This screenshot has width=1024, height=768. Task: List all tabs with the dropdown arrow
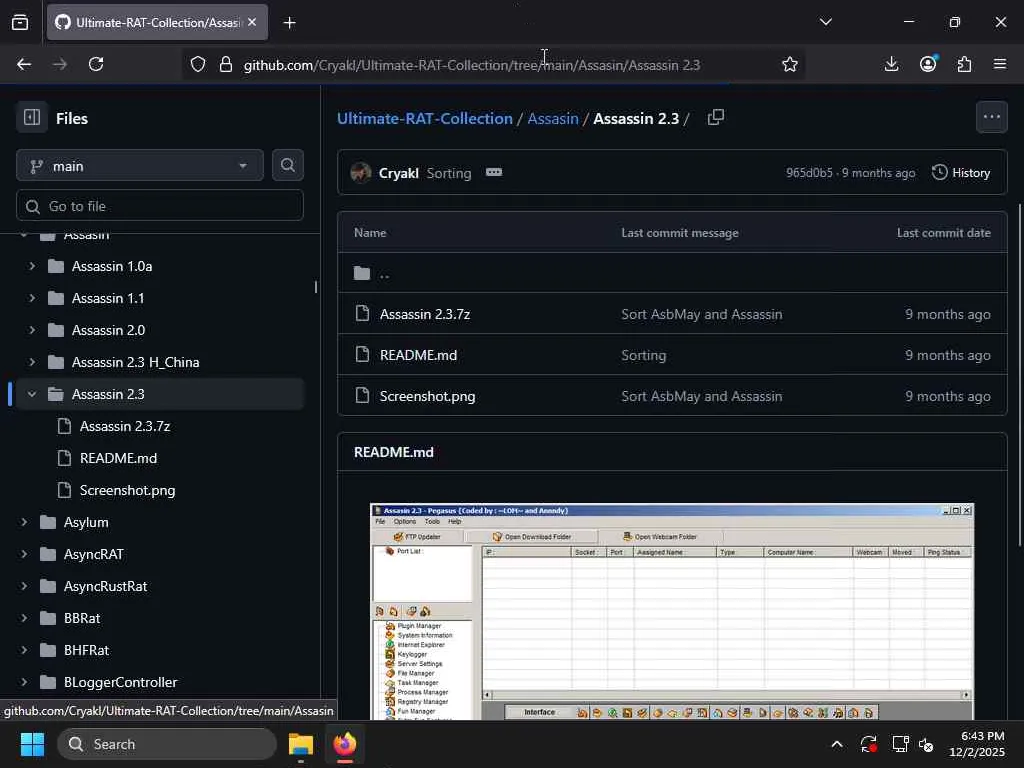(825, 22)
